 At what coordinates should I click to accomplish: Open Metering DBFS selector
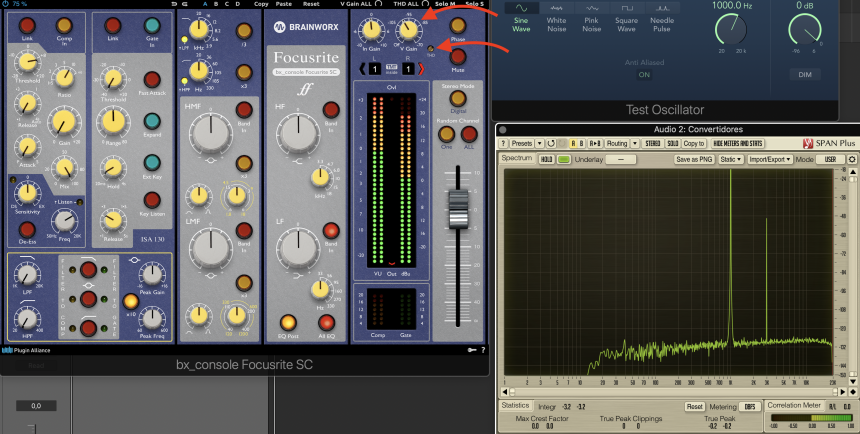pos(749,407)
